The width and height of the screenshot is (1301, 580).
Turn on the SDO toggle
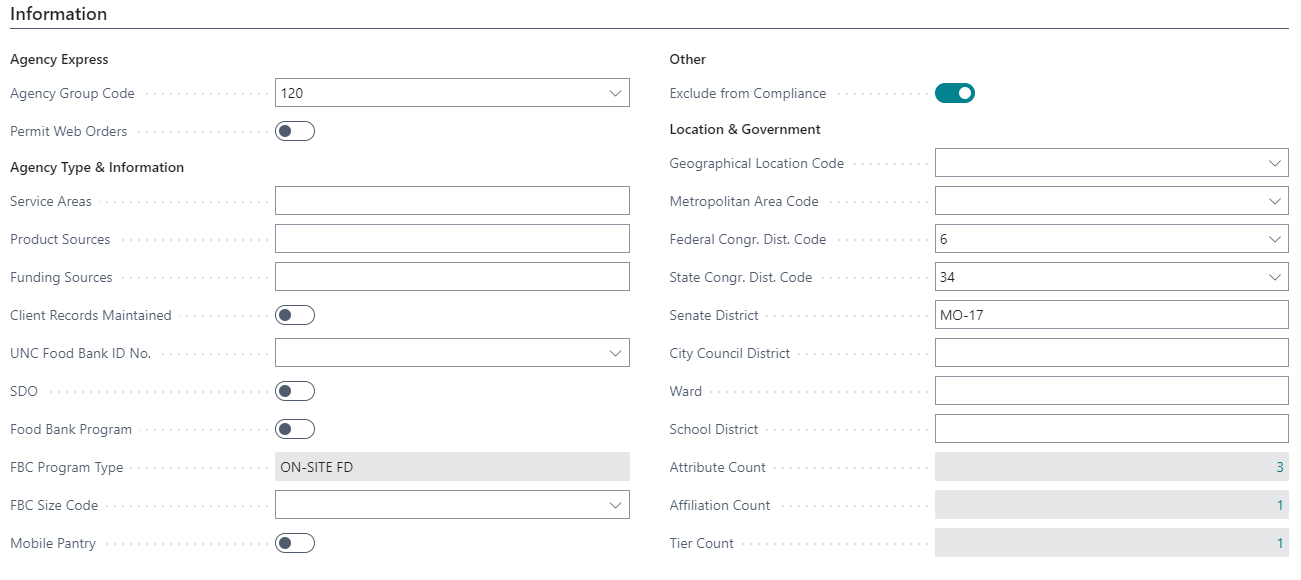click(295, 391)
